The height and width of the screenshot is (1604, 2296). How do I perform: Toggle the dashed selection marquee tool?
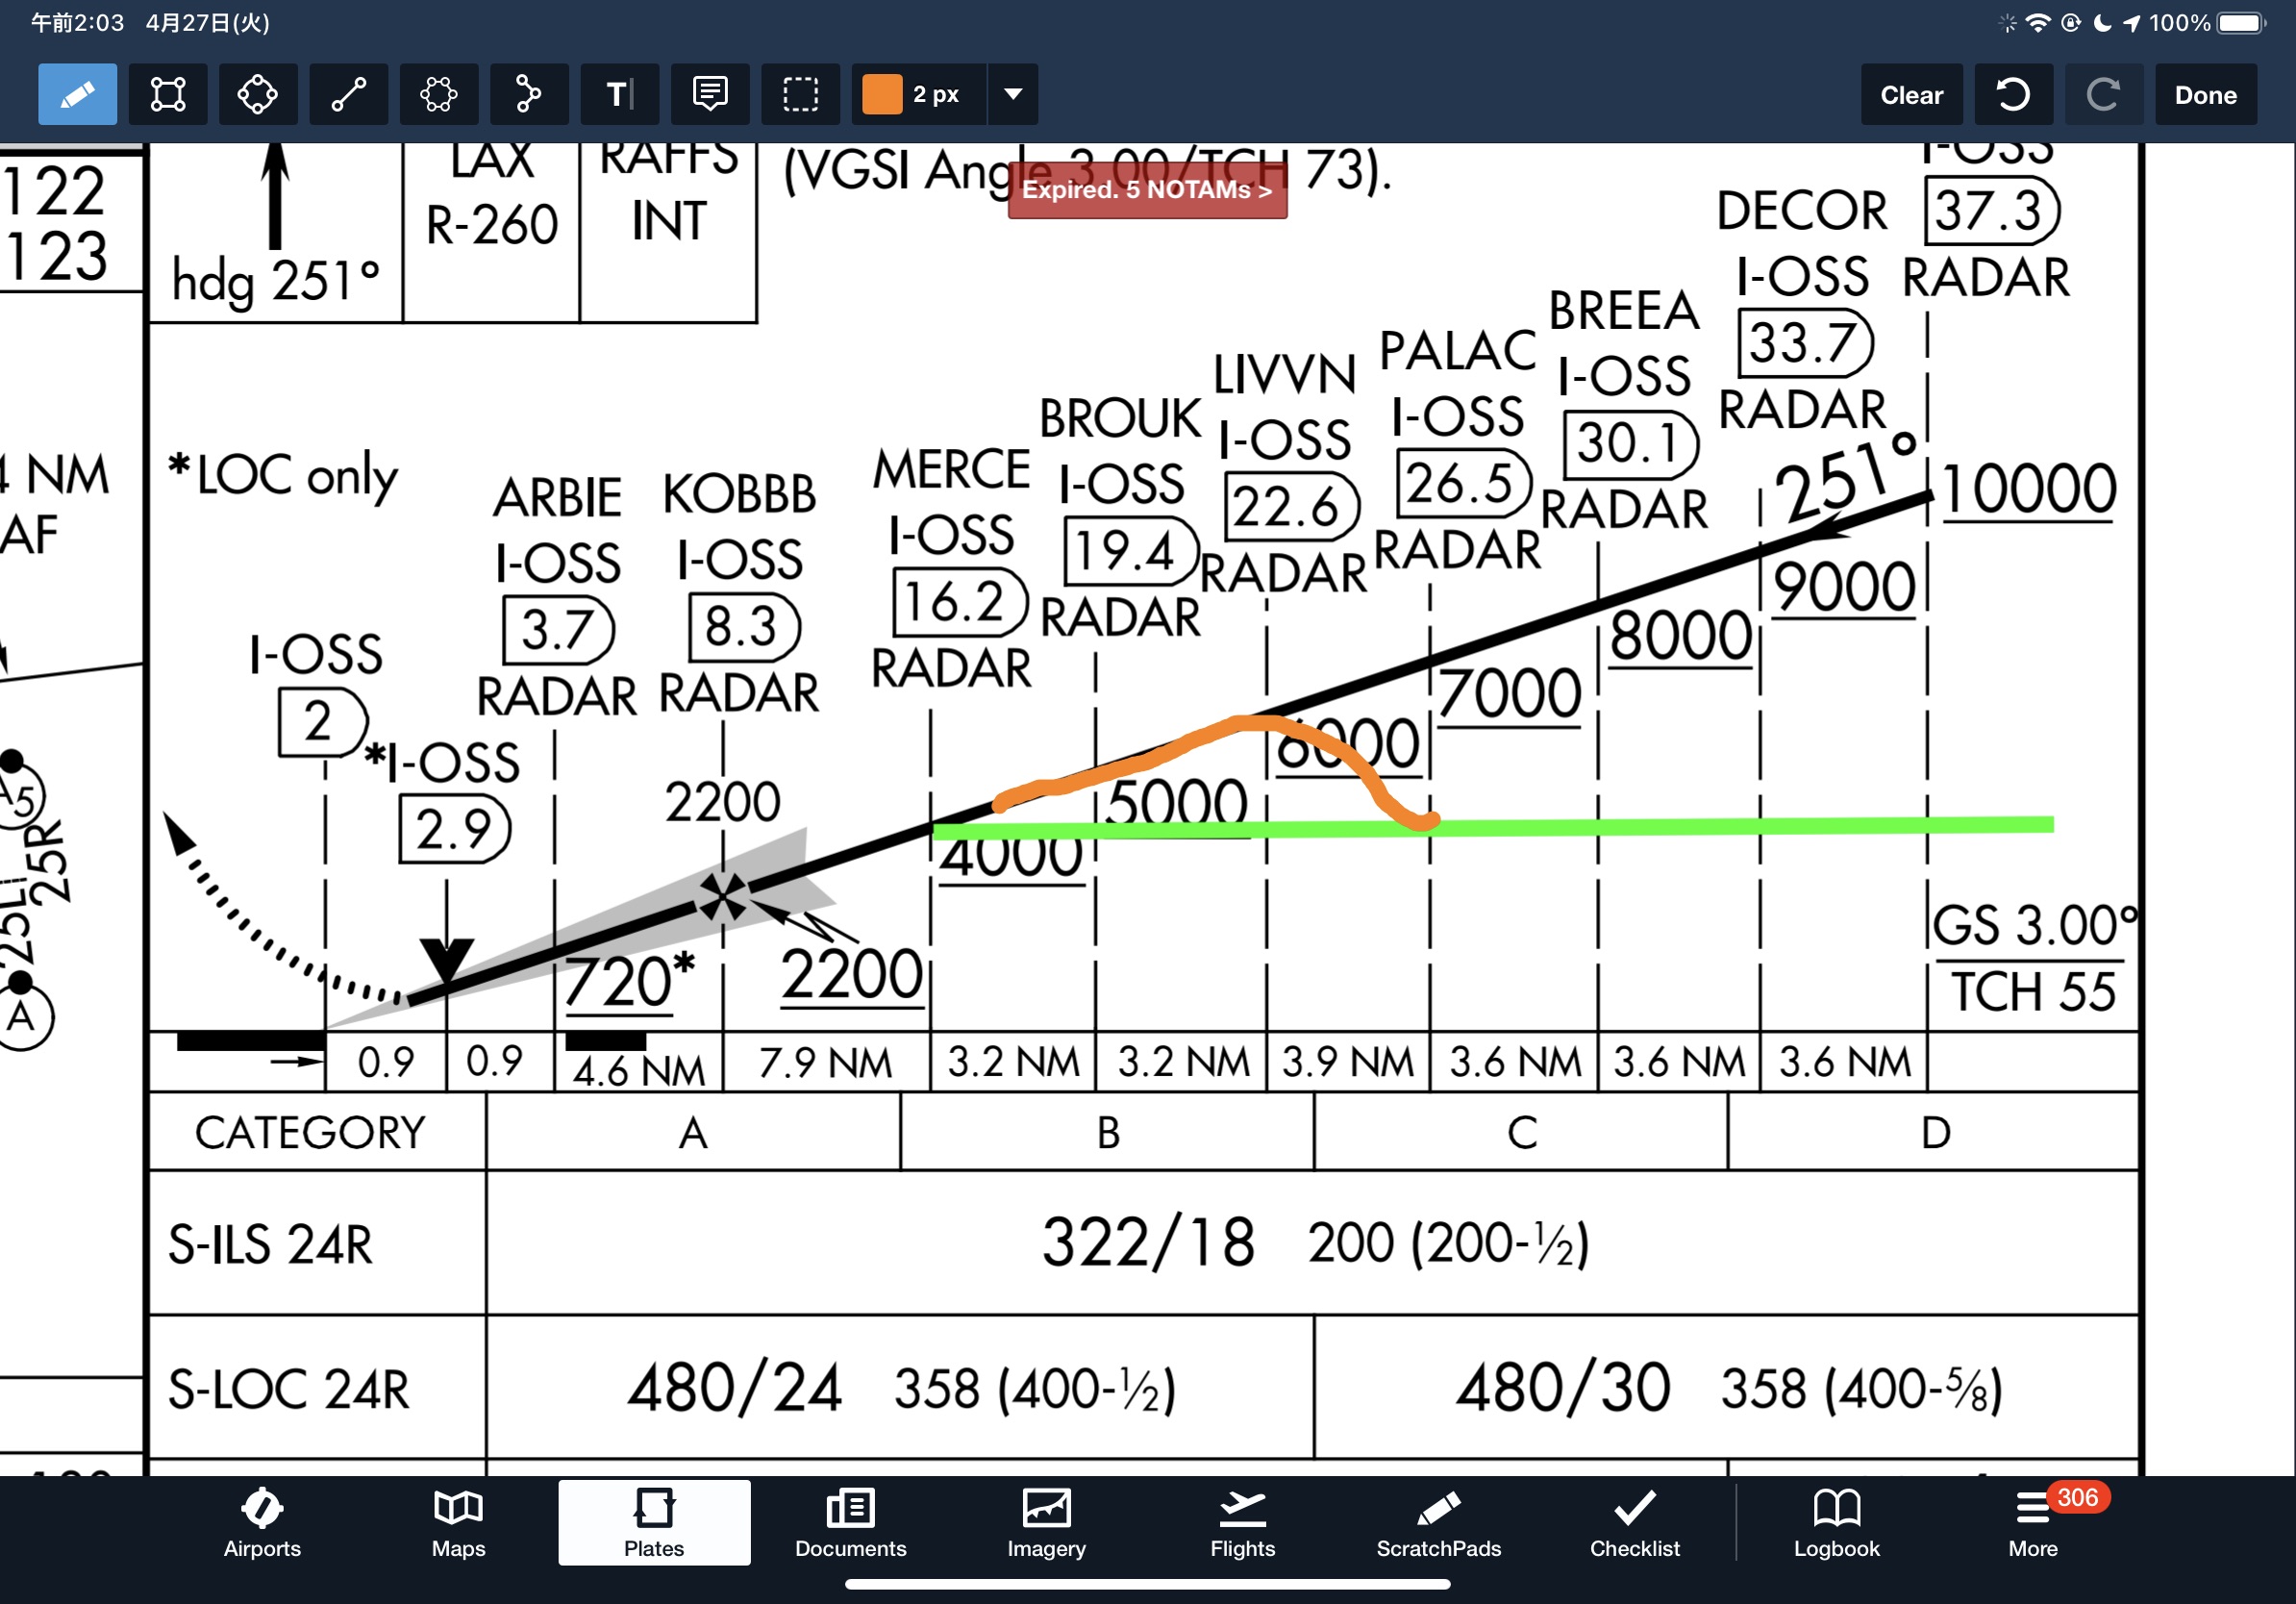point(800,95)
